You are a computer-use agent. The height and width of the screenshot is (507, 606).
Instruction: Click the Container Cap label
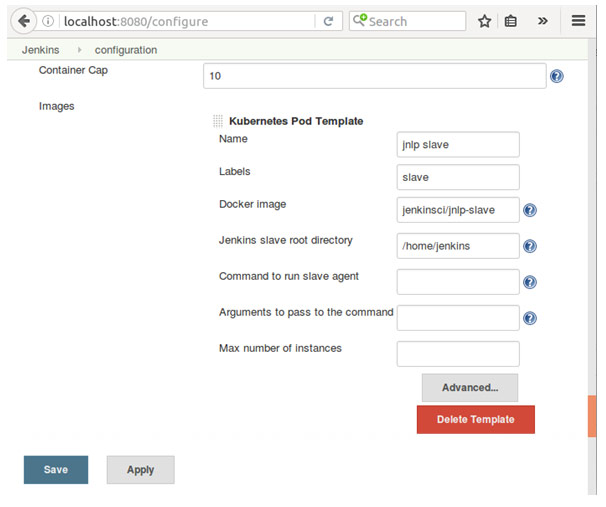73,70
